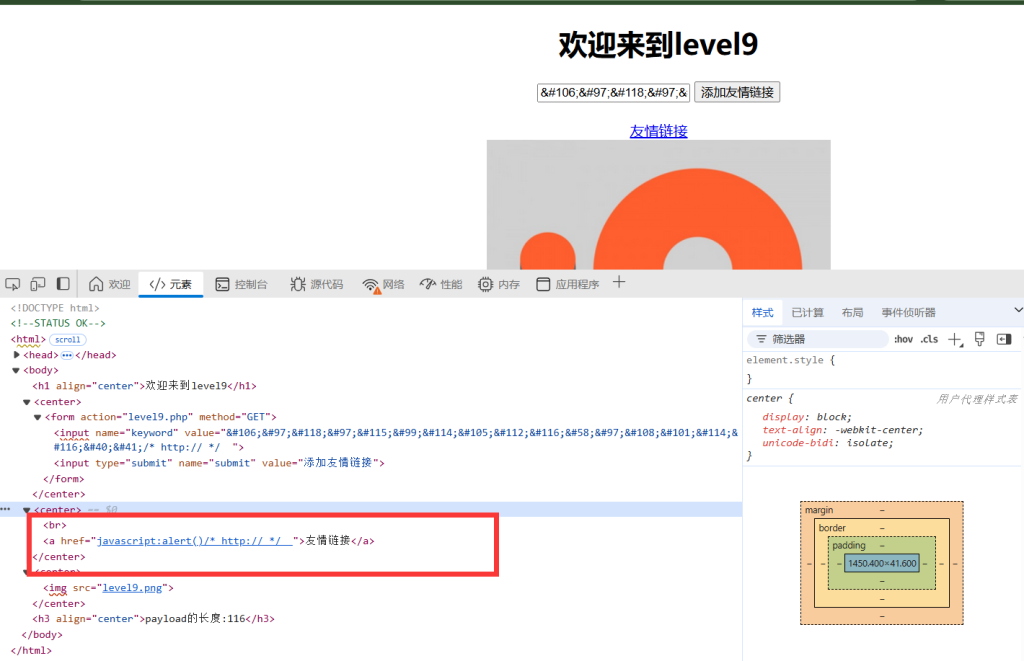Toggle the DevTools sidebar dock icon
Screen dimensions: 1024x661
(63, 284)
